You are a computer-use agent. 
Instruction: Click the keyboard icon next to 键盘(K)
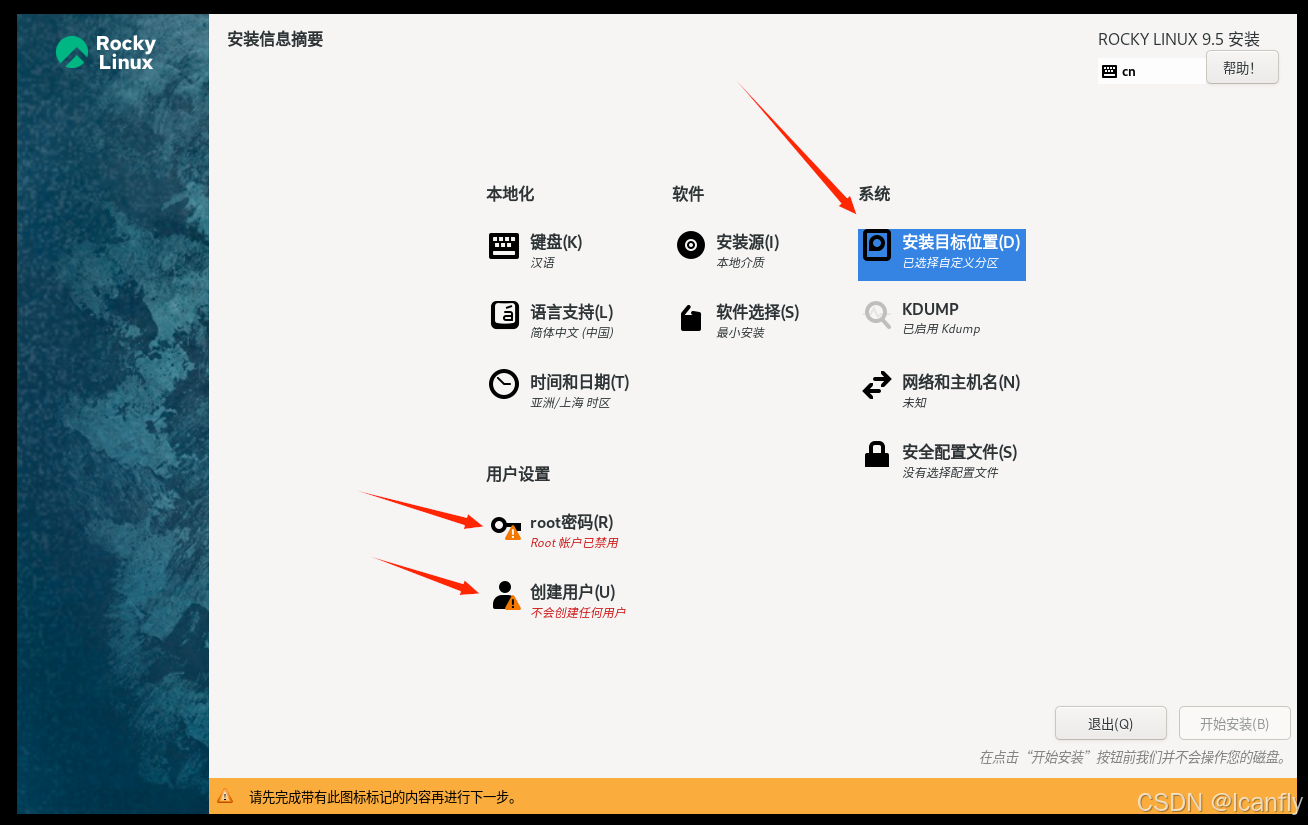point(503,246)
